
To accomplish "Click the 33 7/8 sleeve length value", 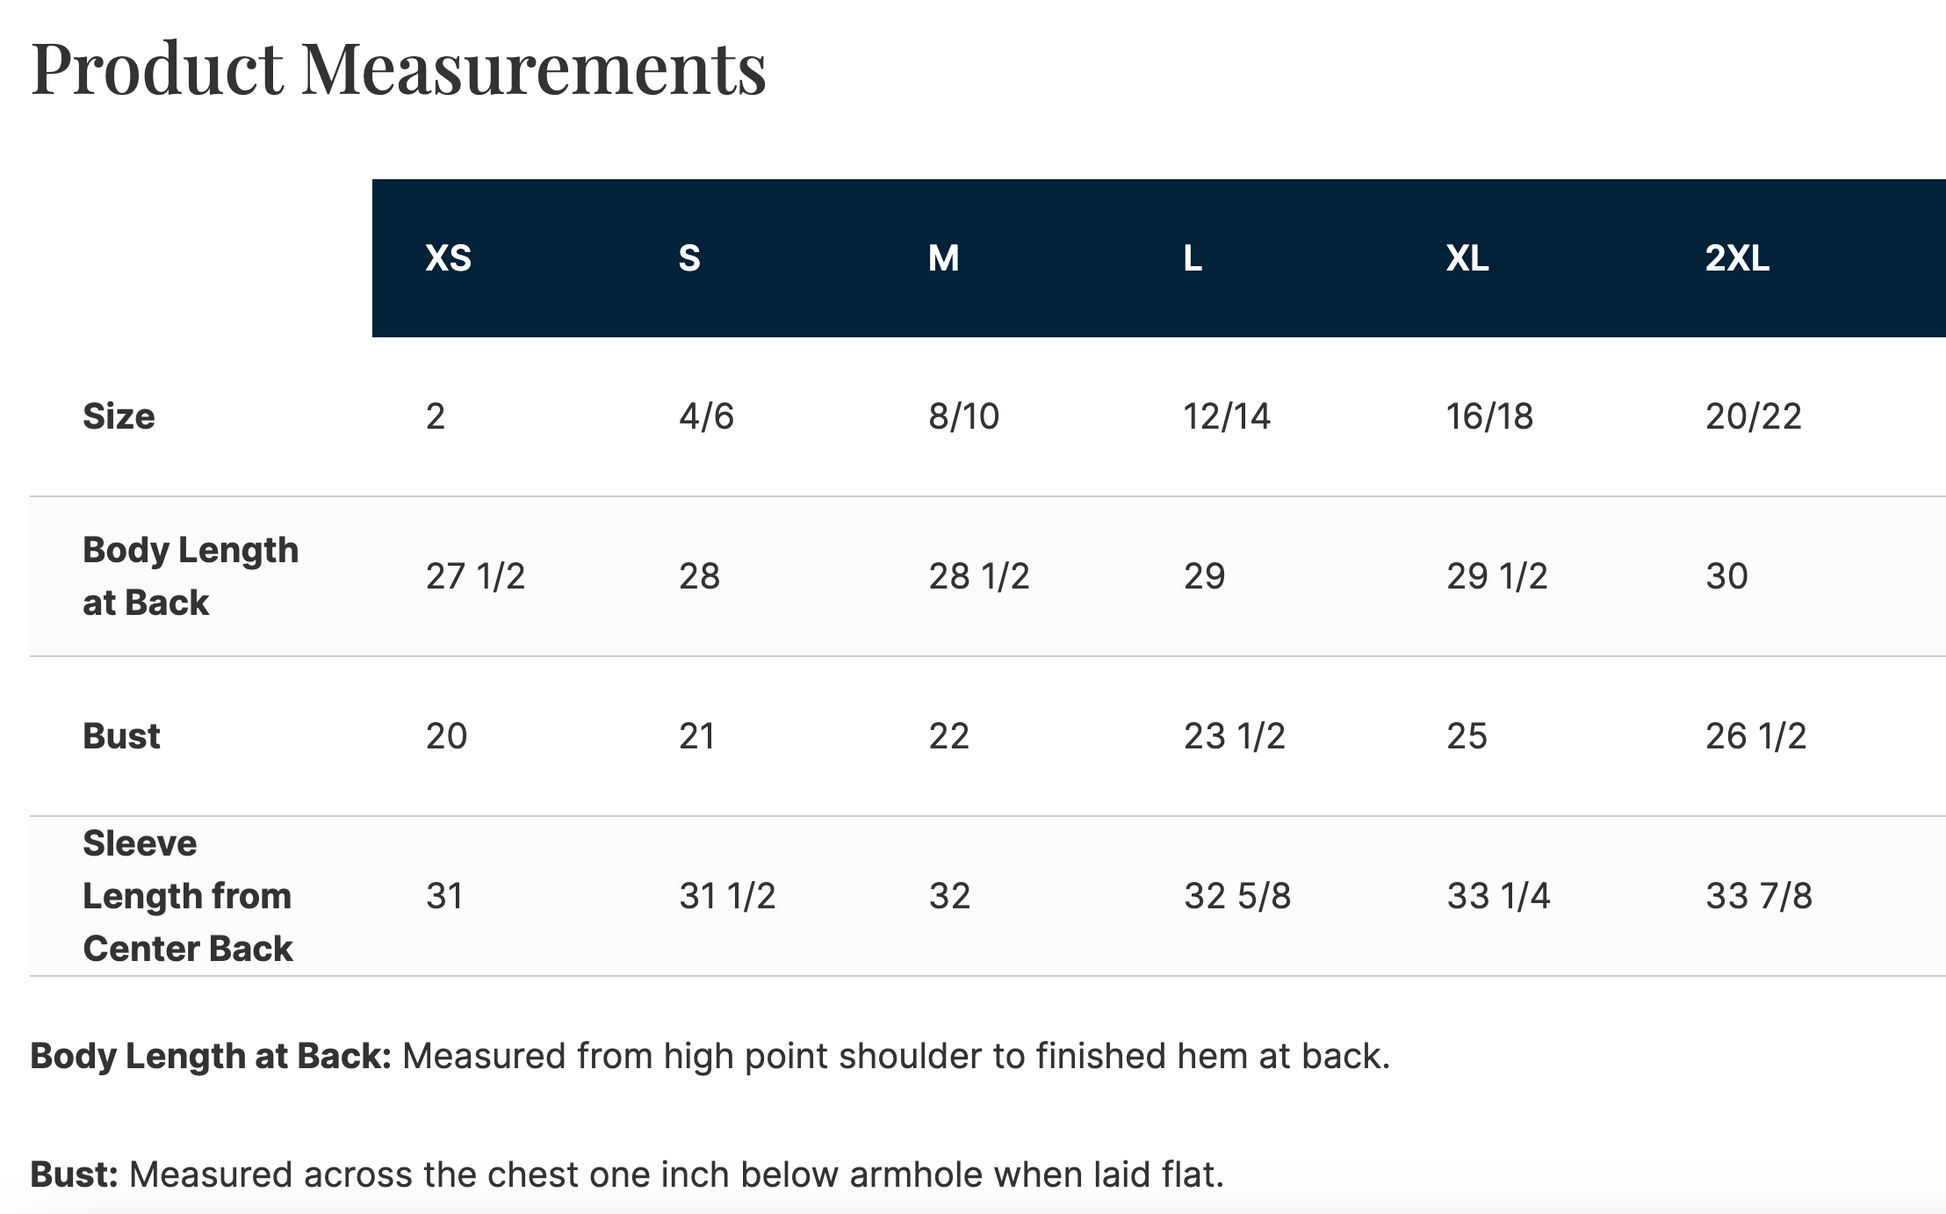I will [x=1758, y=896].
